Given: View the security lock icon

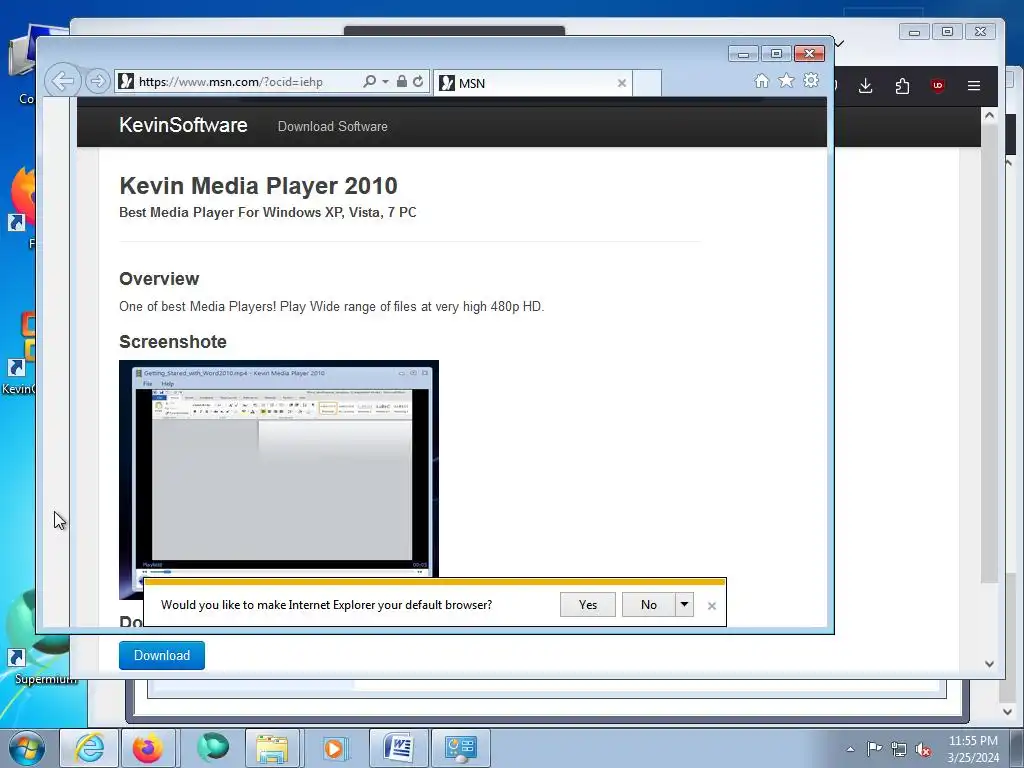Looking at the screenshot, I should [402, 82].
